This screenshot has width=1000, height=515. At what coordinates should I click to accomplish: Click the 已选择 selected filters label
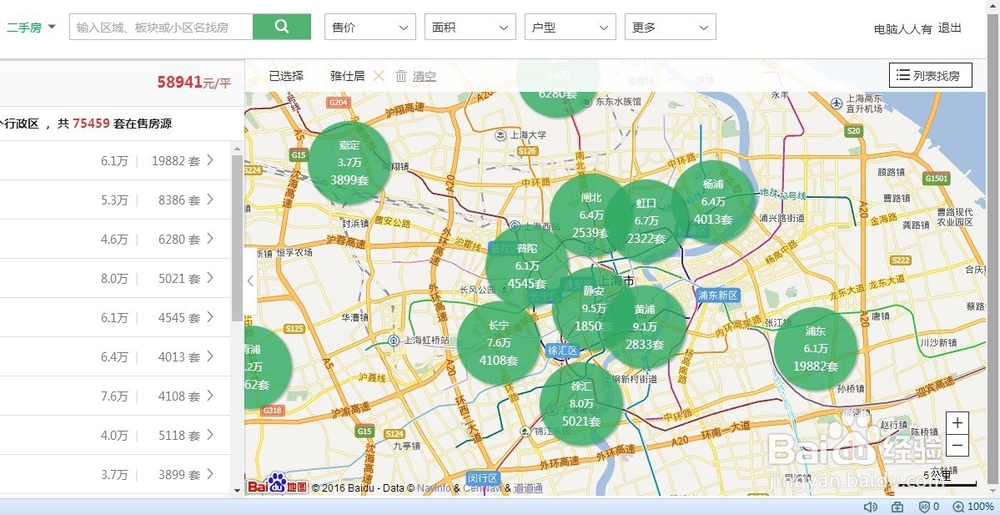pyautogui.click(x=286, y=76)
